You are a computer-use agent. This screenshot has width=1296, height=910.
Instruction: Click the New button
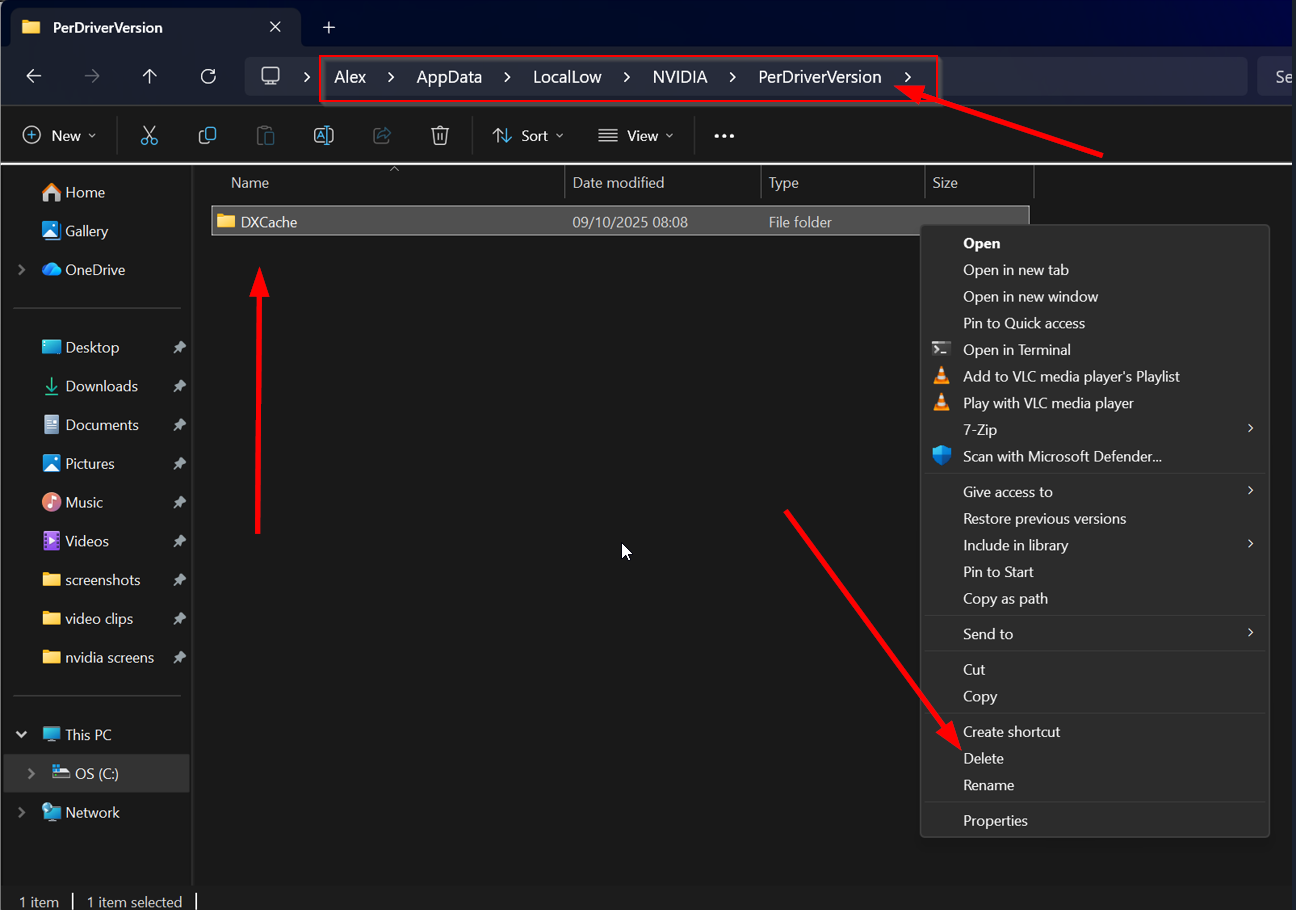pyautogui.click(x=59, y=136)
